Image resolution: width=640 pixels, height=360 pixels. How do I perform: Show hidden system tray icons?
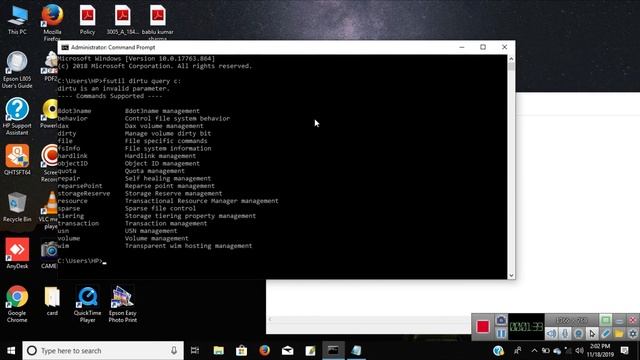(x=534, y=351)
